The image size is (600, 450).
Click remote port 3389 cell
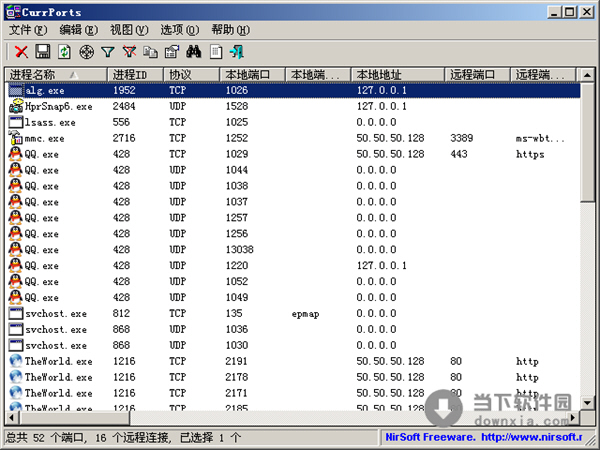point(461,138)
